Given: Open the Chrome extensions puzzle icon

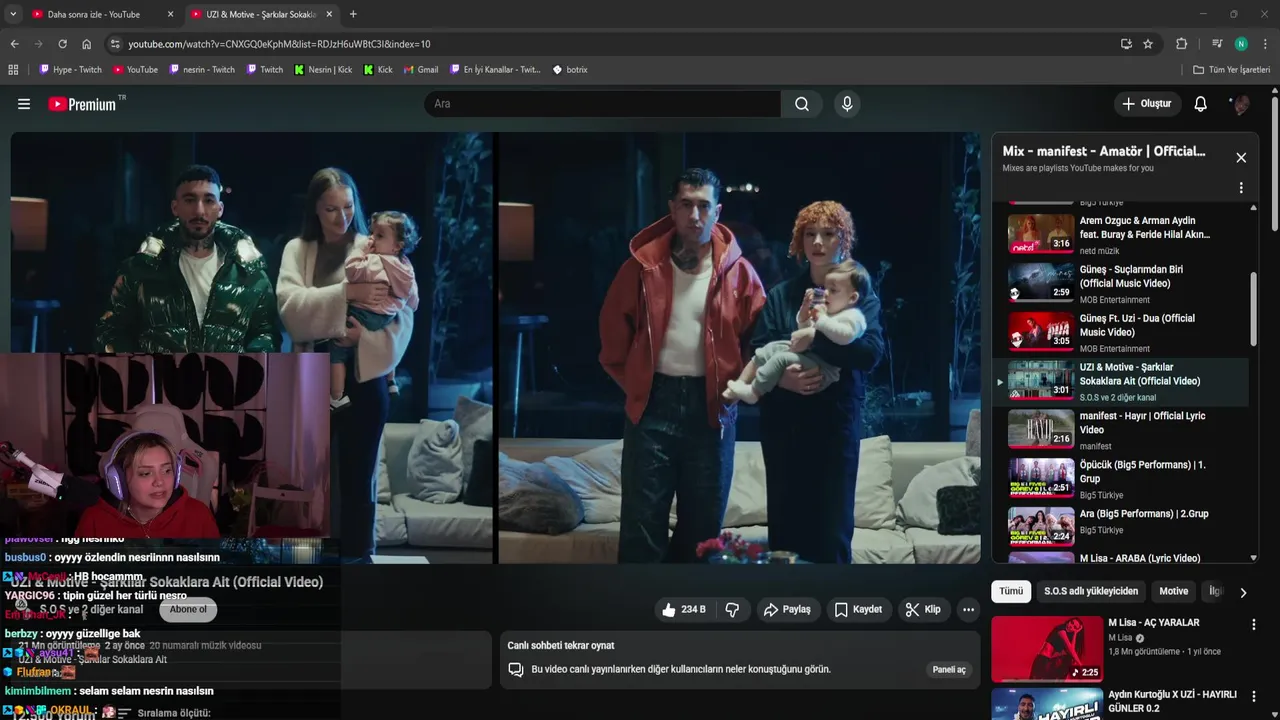Looking at the screenshot, I should 1181,44.
